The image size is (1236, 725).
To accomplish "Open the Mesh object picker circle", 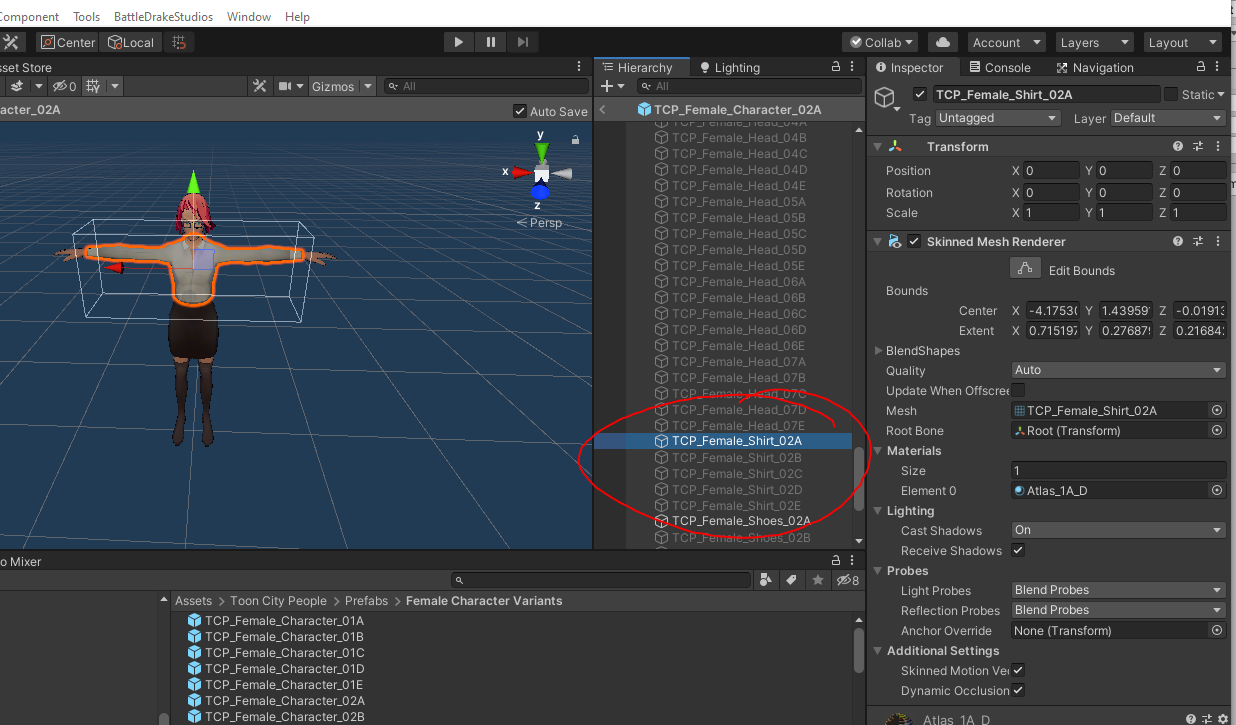I will (1217, 411).
